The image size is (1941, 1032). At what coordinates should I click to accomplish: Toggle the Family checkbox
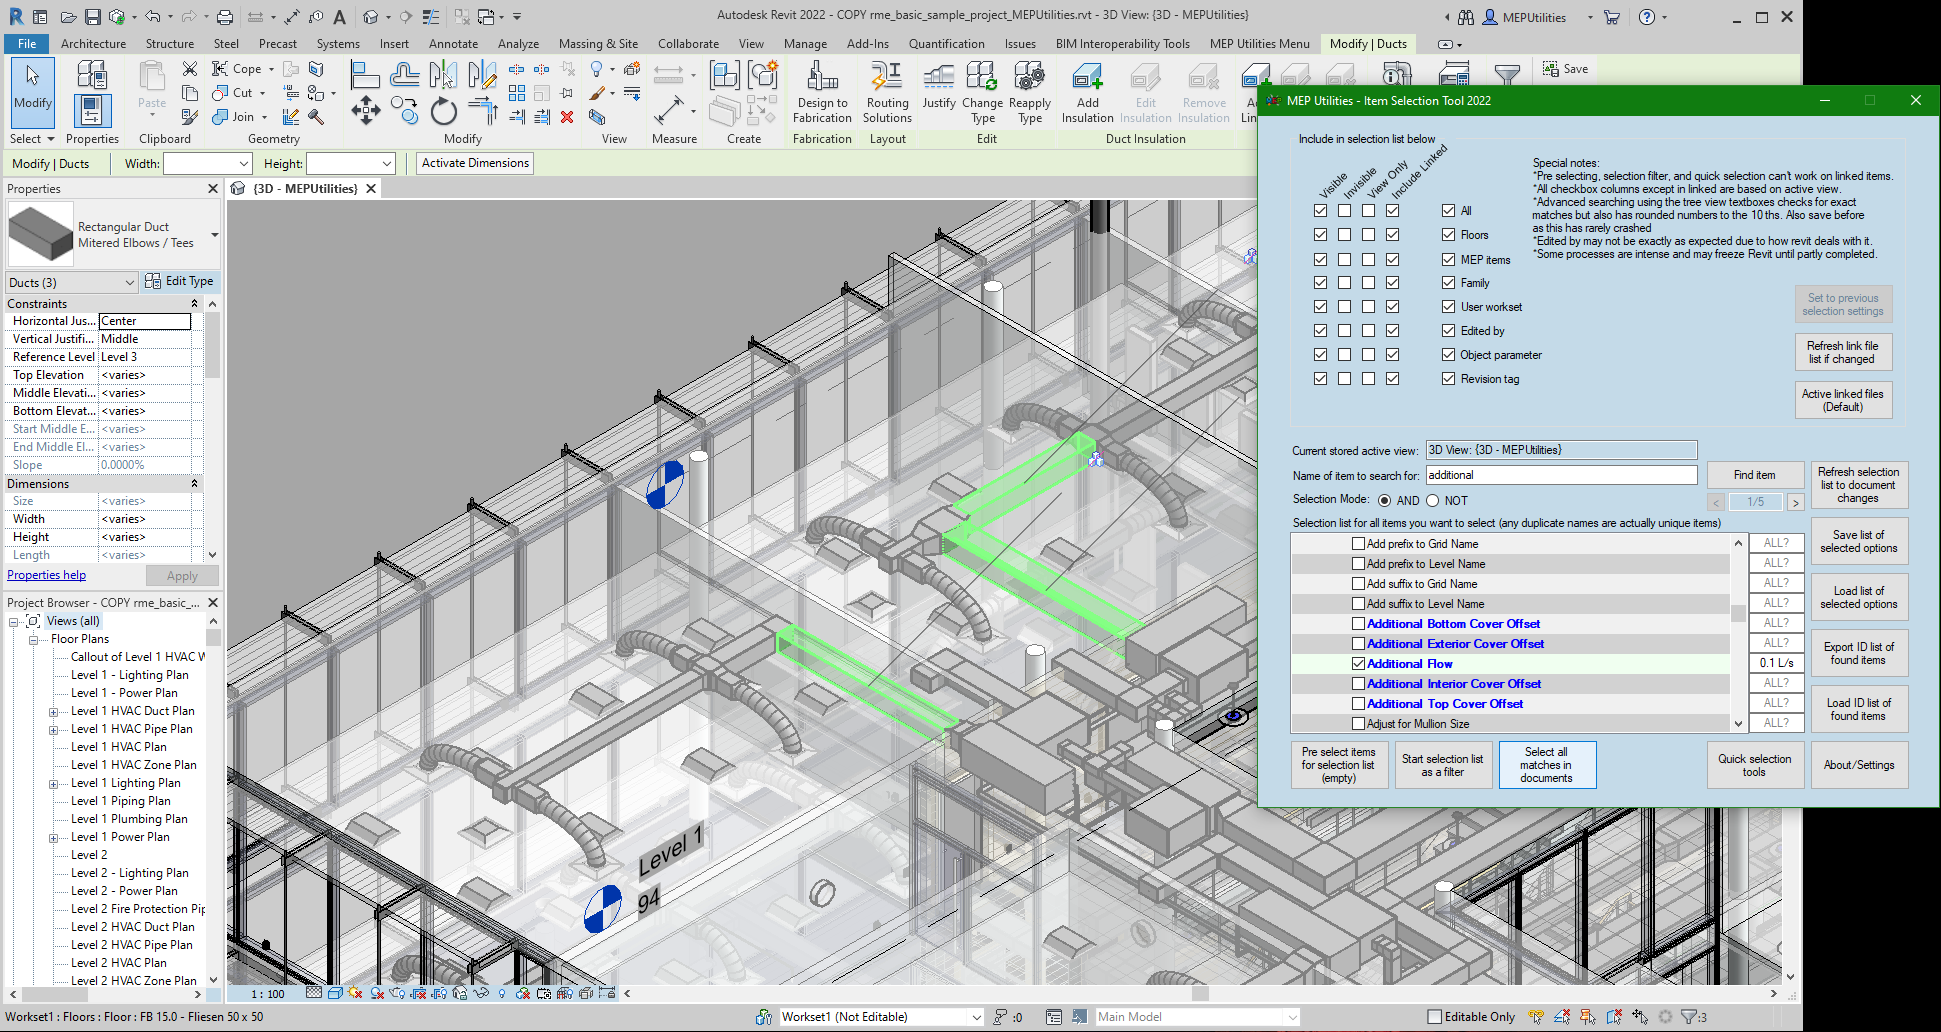1448,283
